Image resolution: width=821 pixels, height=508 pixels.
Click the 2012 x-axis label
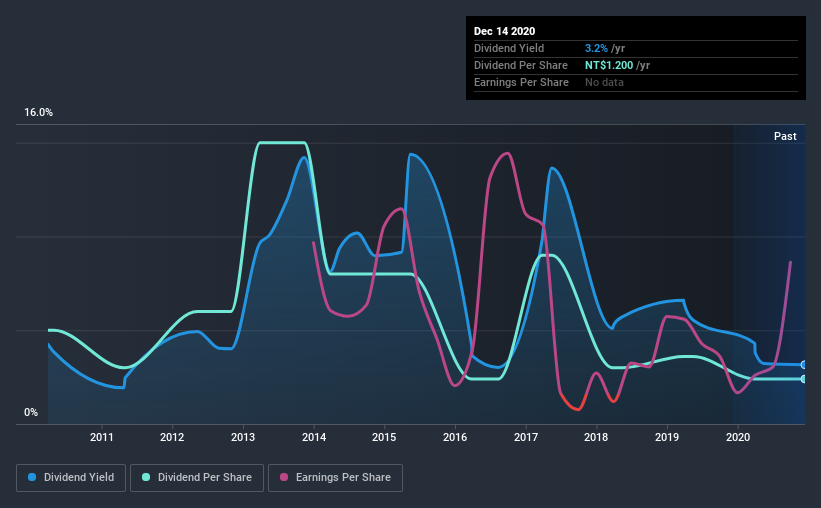coord(172,437)
